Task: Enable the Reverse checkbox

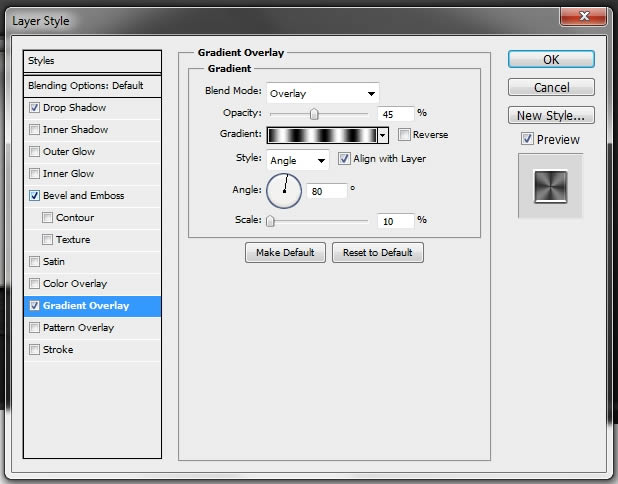Action: [x=404, y=134]
